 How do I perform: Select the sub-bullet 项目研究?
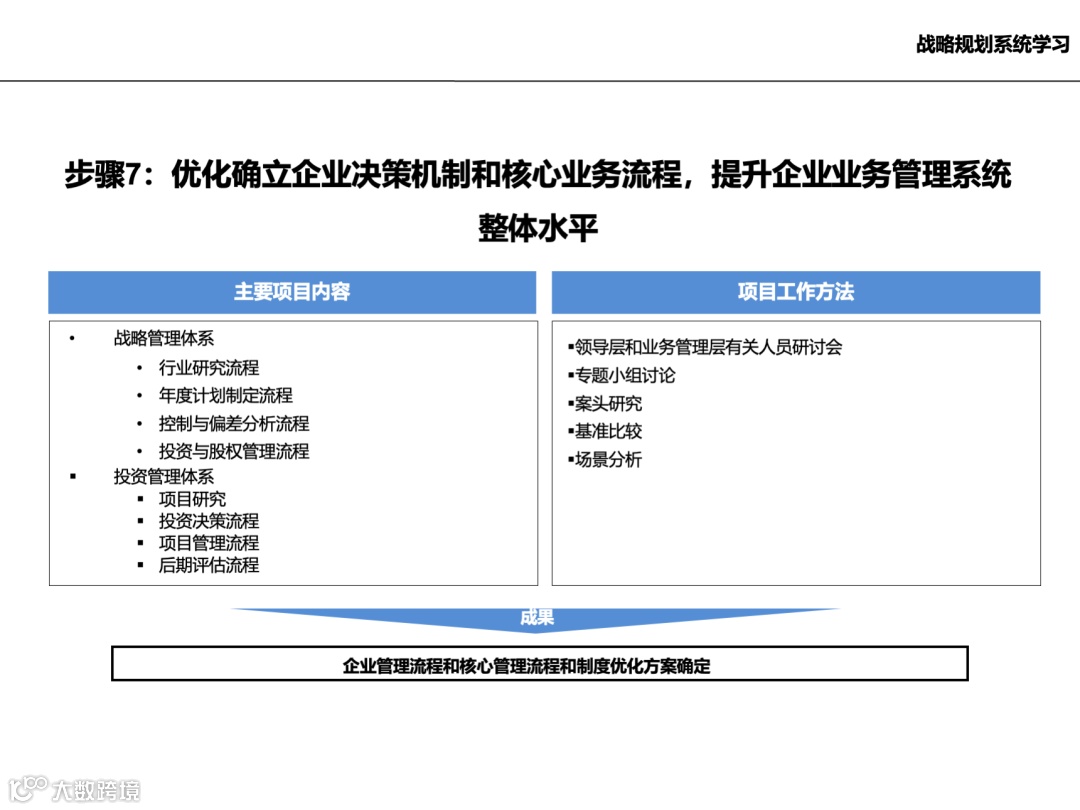click(x=192, y=499)
